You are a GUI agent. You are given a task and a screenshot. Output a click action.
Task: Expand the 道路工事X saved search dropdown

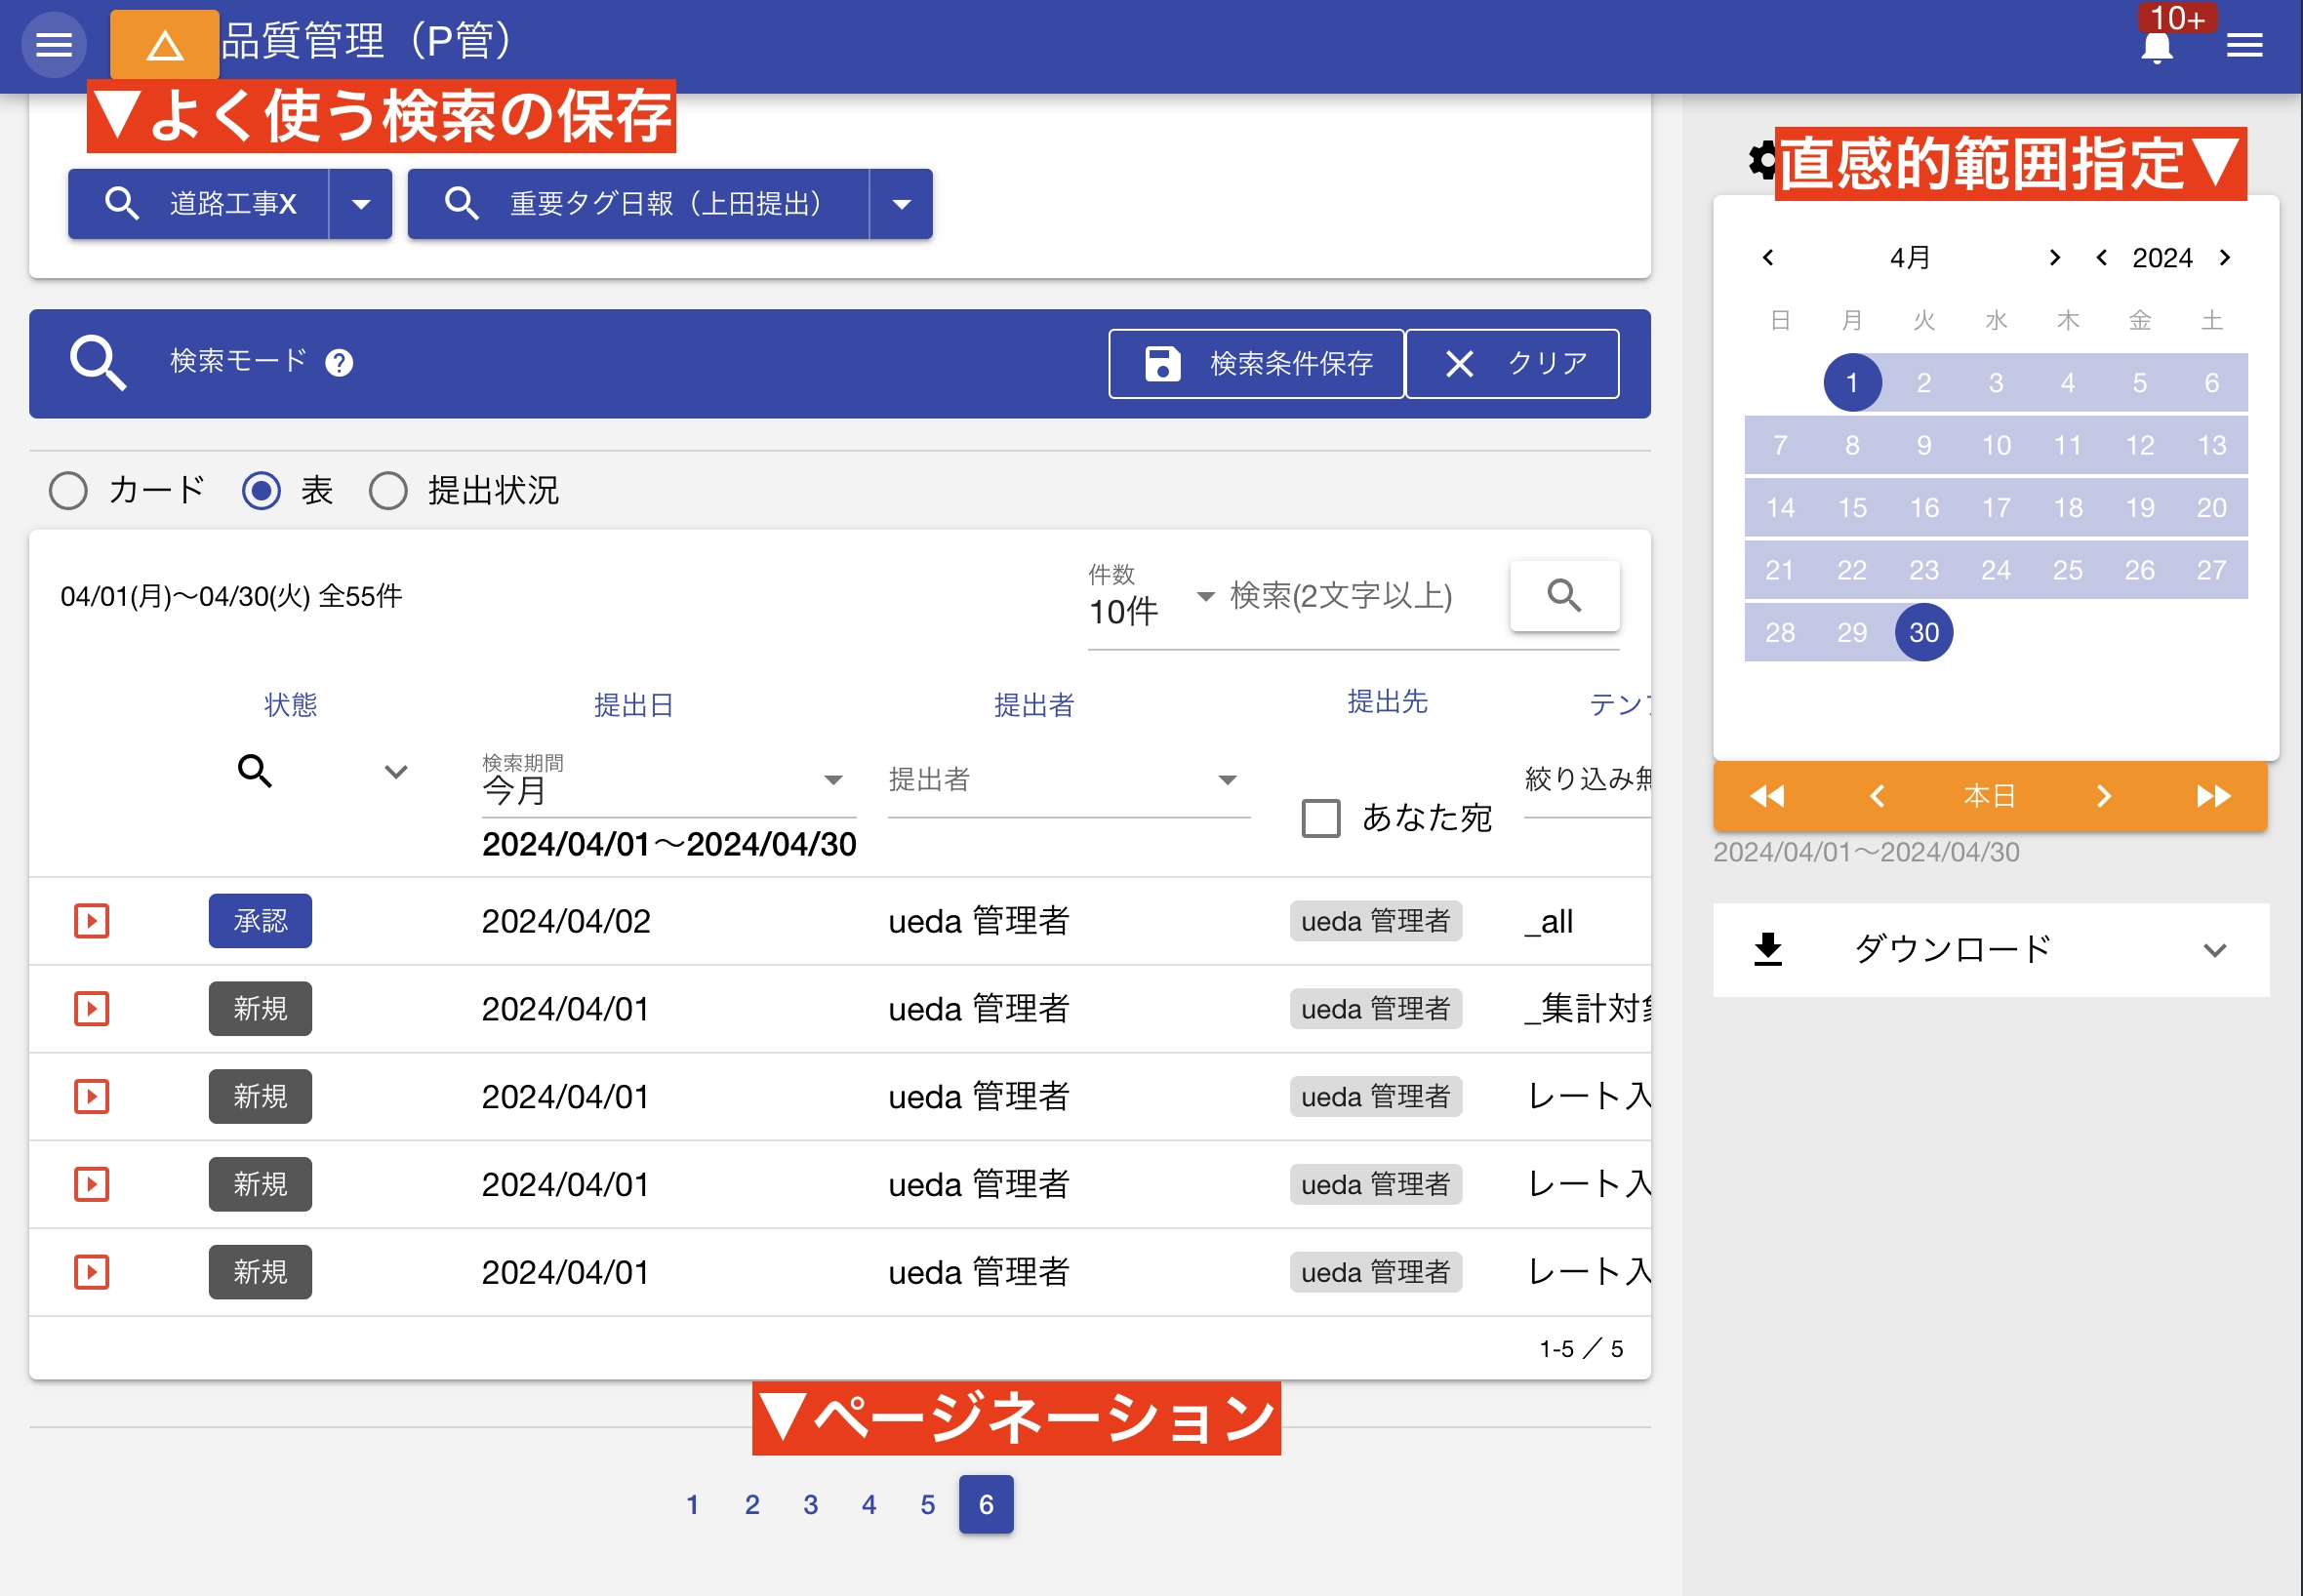click(x=361, y=203)
